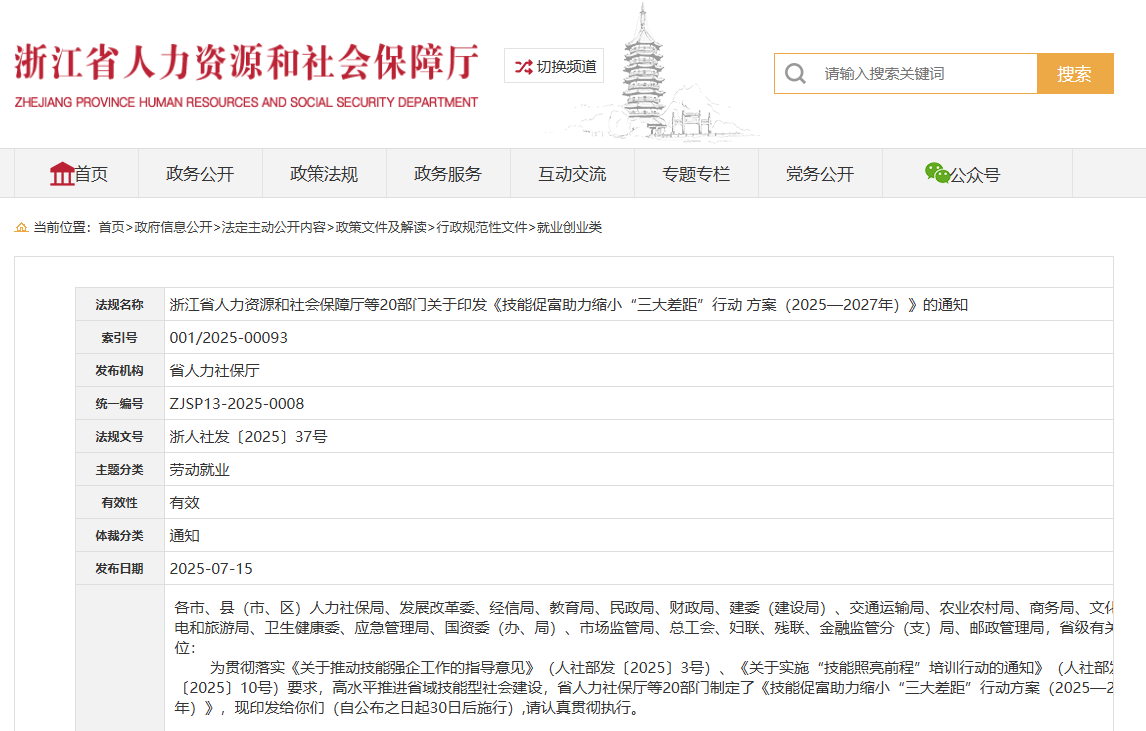Open the 政策法规 menu
The width and height of the screenshot is (1146, 731).
324,174
